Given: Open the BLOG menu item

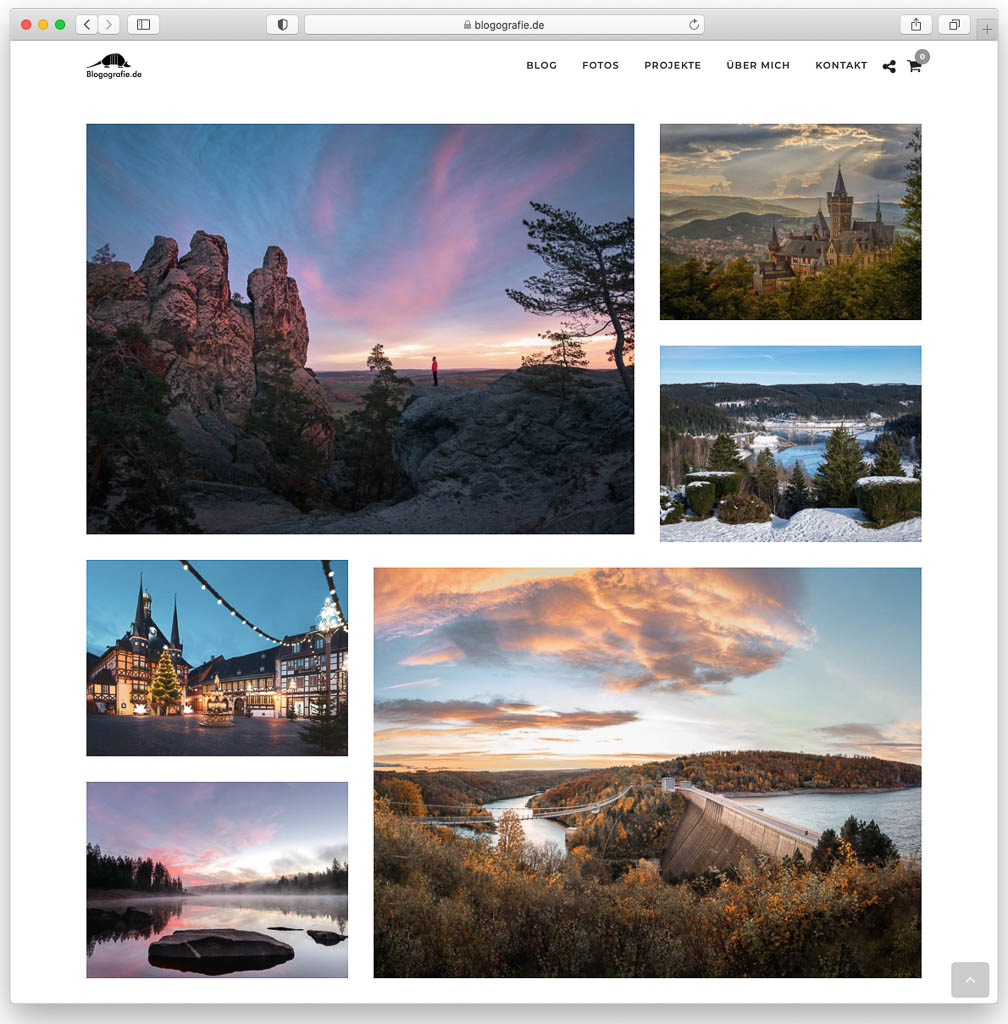Looking at the screenshot, I should point(541,65).
